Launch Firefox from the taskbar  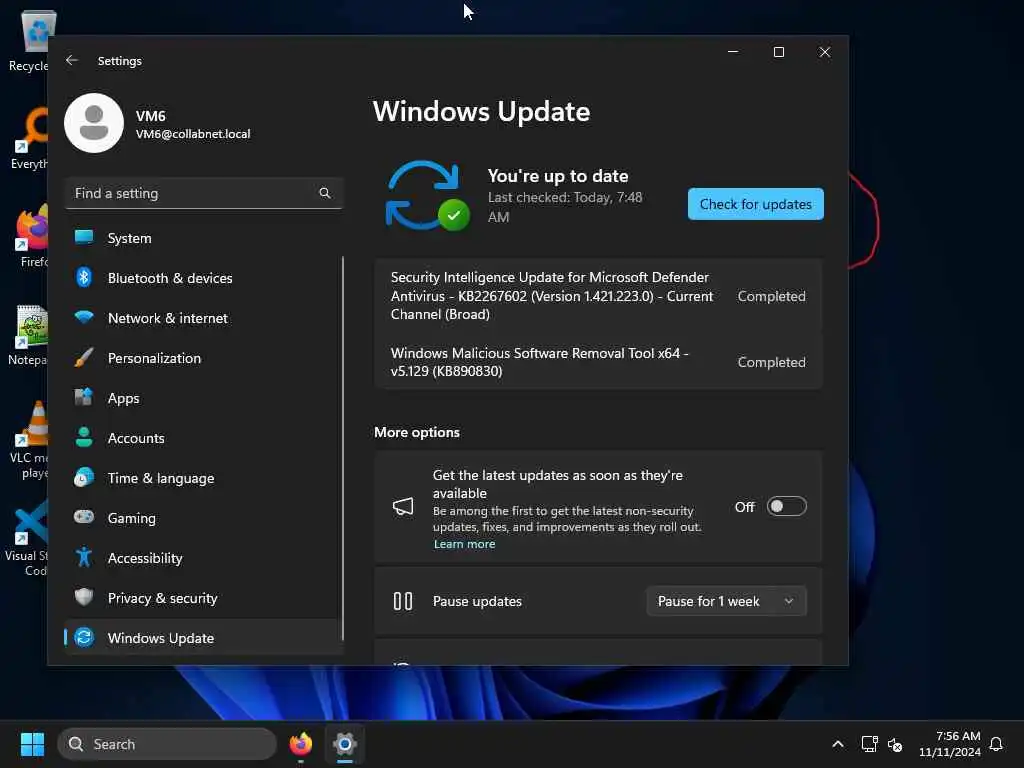(301, 744)
